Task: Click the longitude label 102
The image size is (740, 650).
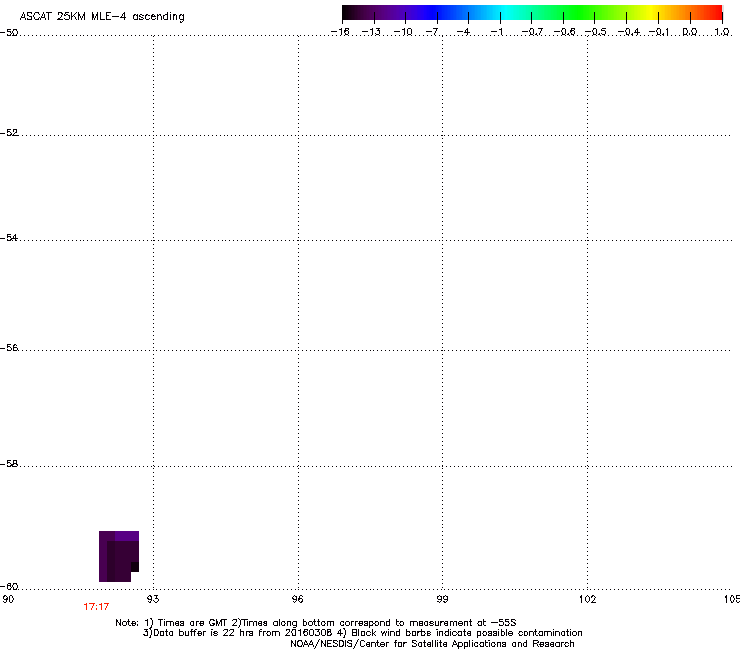Action: coord(587,599)
